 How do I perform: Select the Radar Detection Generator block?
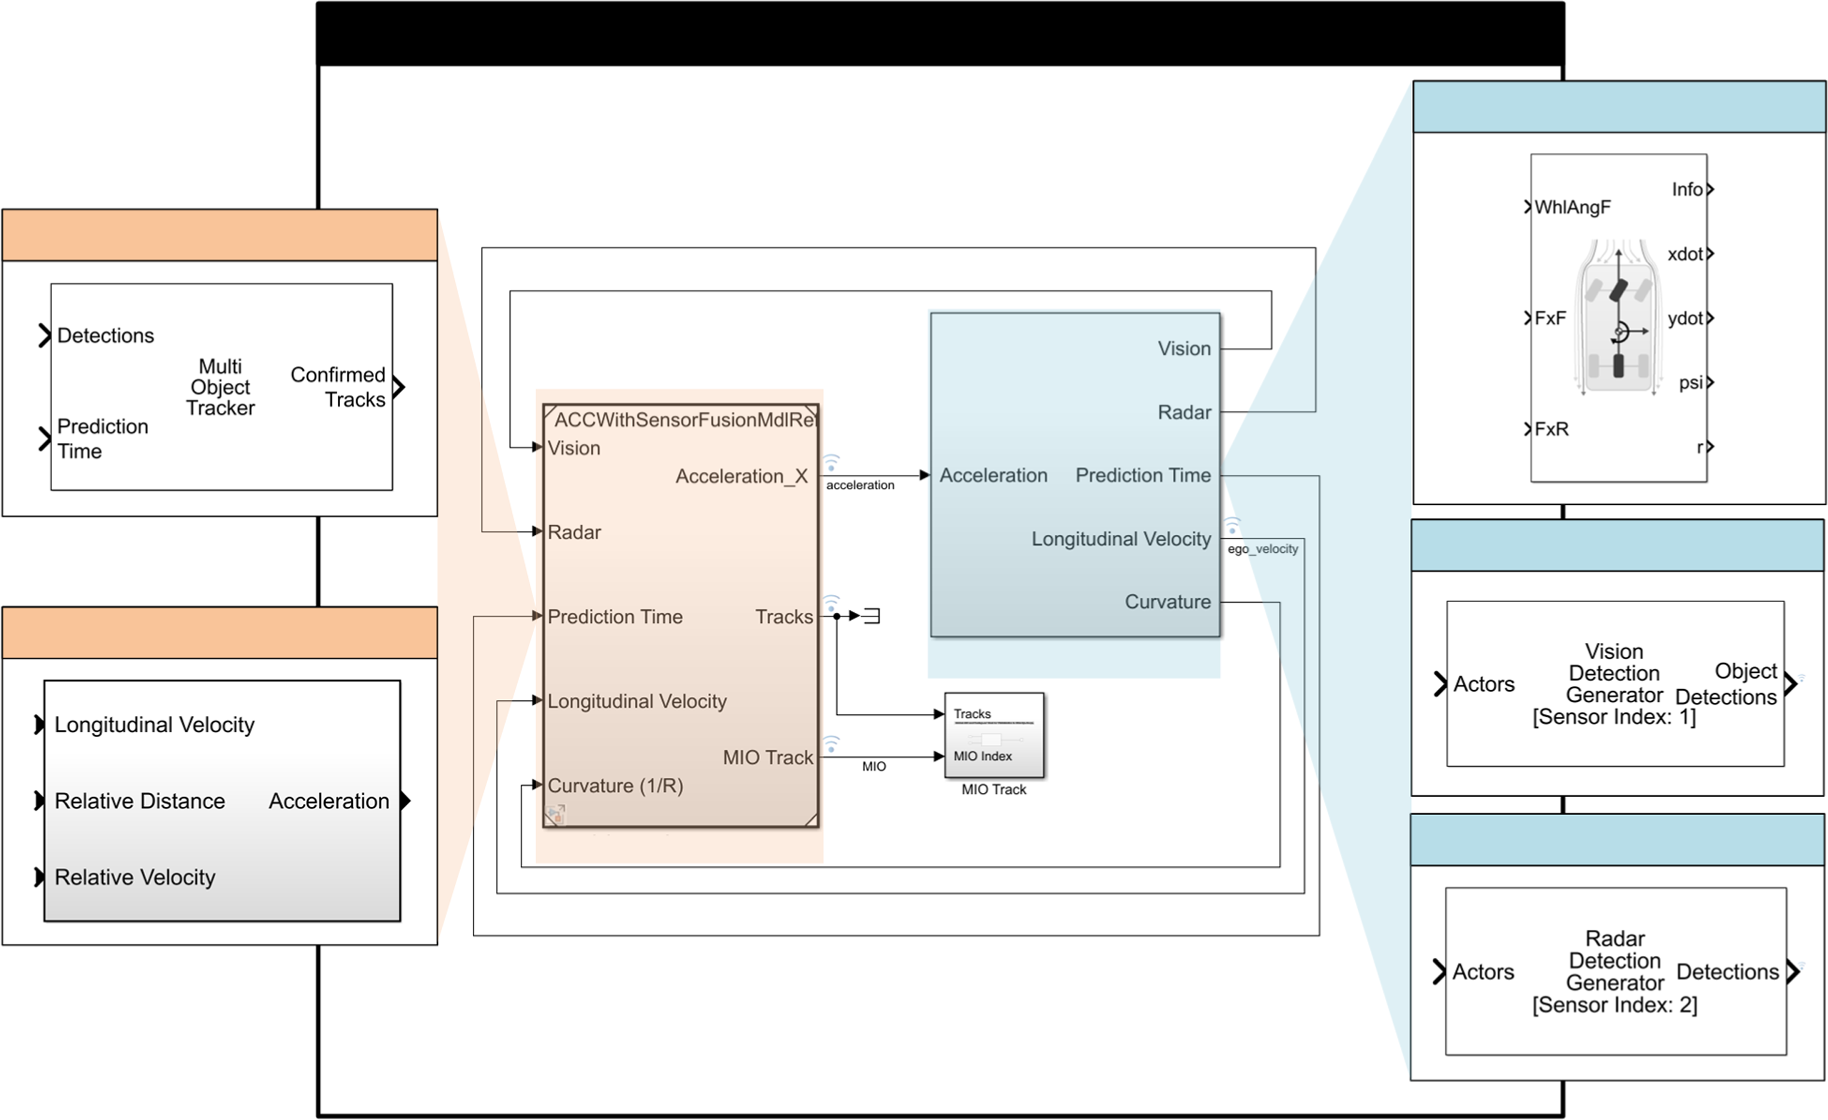[1614, 971]
